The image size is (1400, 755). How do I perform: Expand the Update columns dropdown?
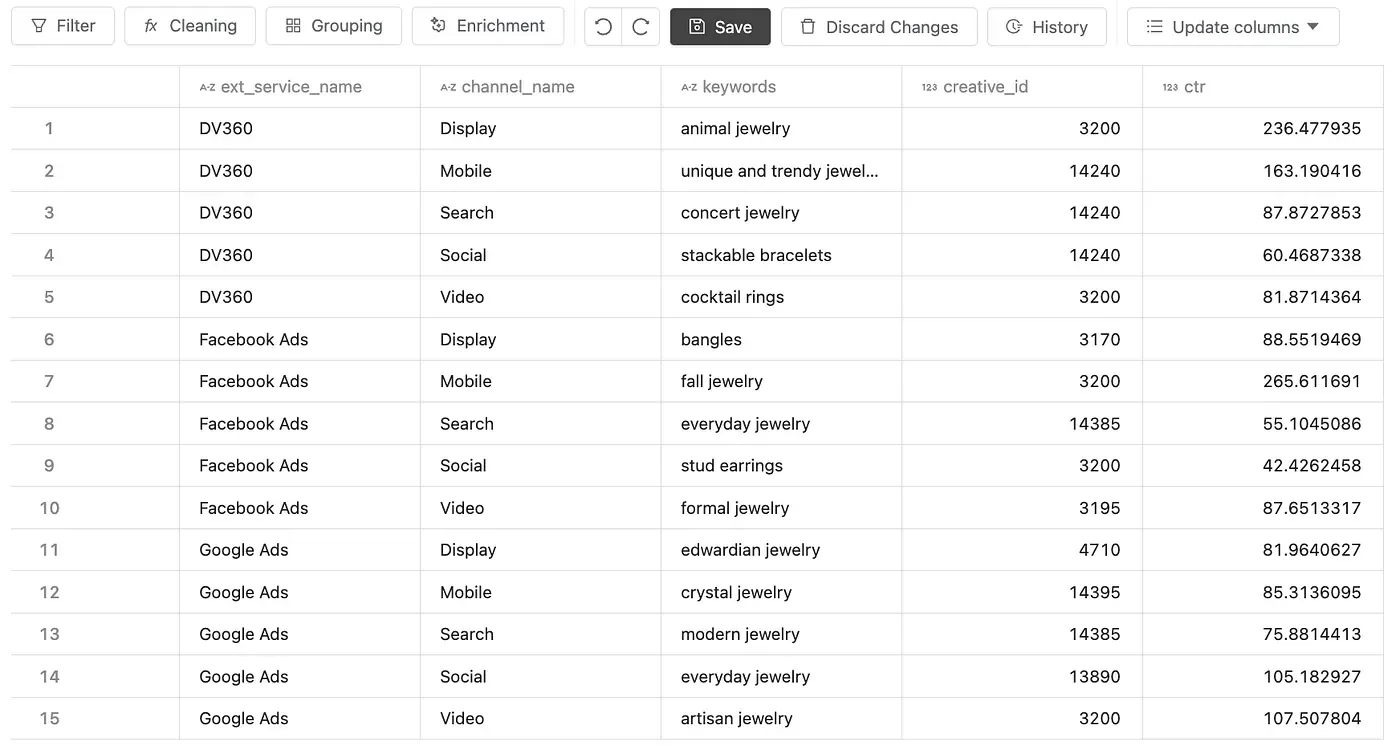point(1233,27)
